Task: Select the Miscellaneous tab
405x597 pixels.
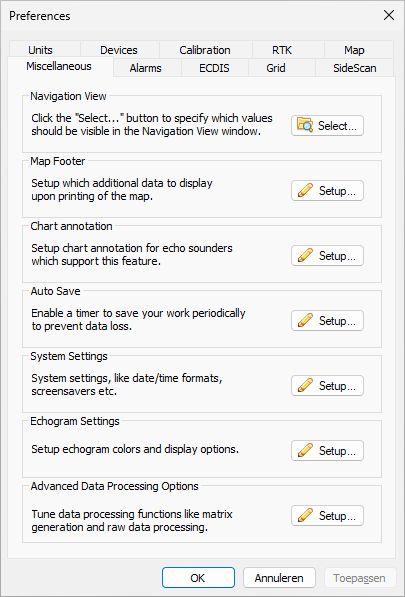Action: [x=59, y=66]
